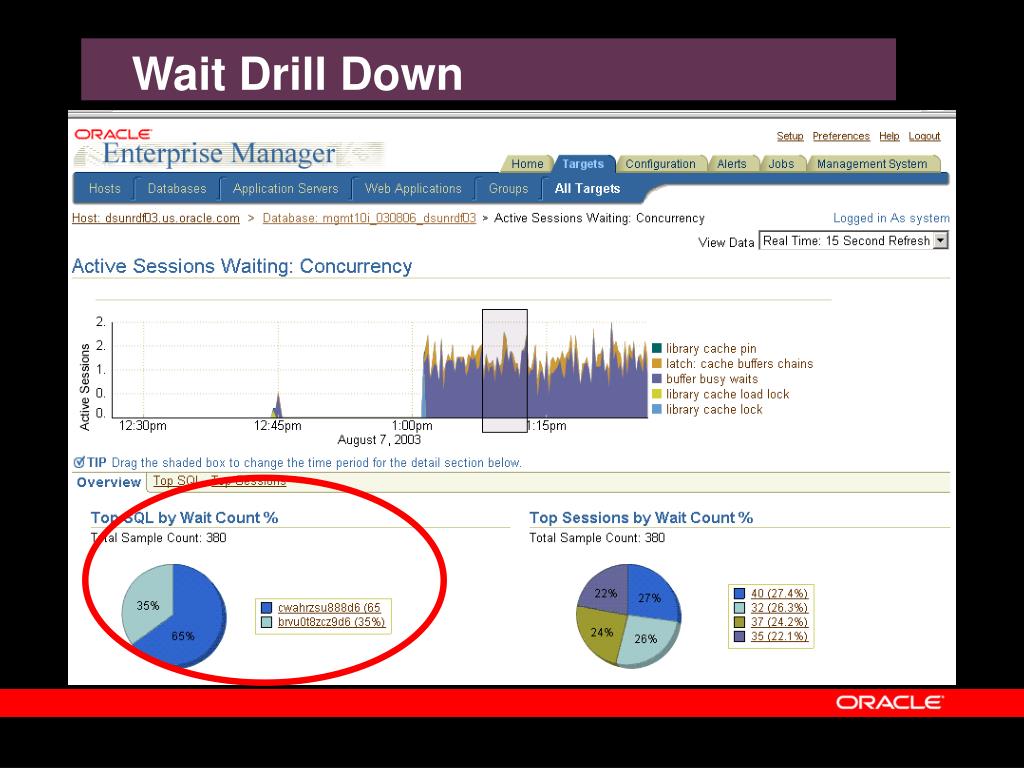The height and width of the screenshot is (768, 1024).
Task: Follow Host dsunrdf03.us.oracle.com breadcrumb
Action: pyautogui.click(x=155, y=218)
